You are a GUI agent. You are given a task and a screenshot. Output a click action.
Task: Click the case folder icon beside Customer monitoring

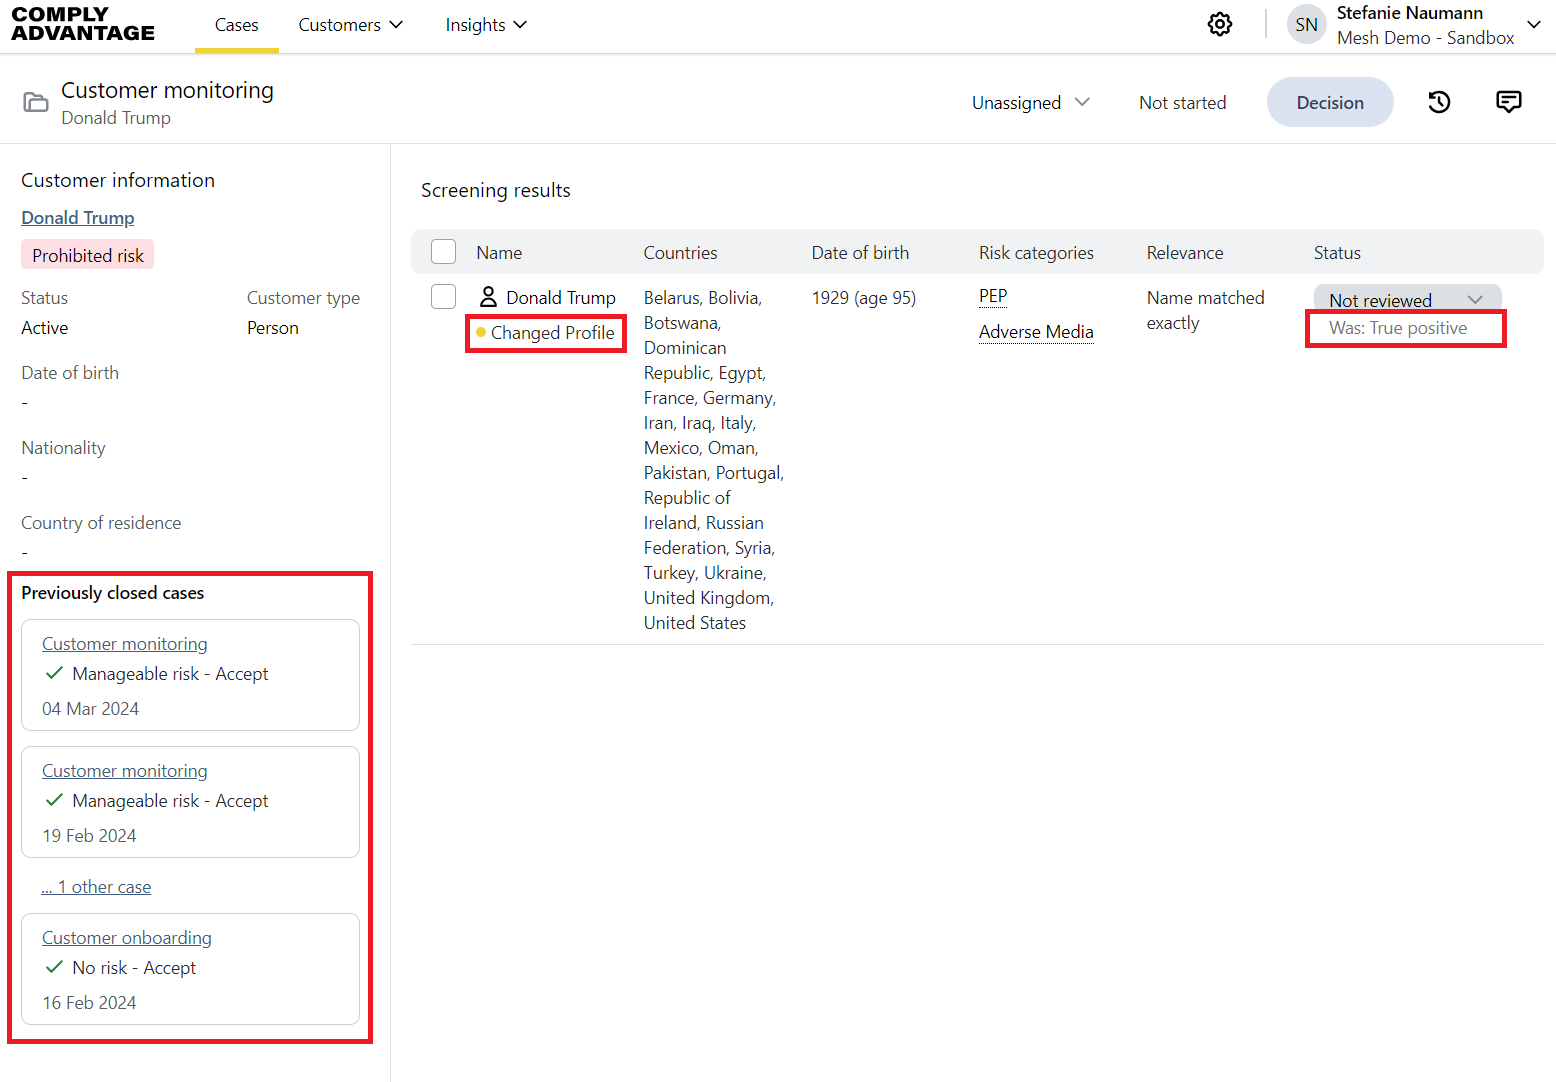click(36, 102)
